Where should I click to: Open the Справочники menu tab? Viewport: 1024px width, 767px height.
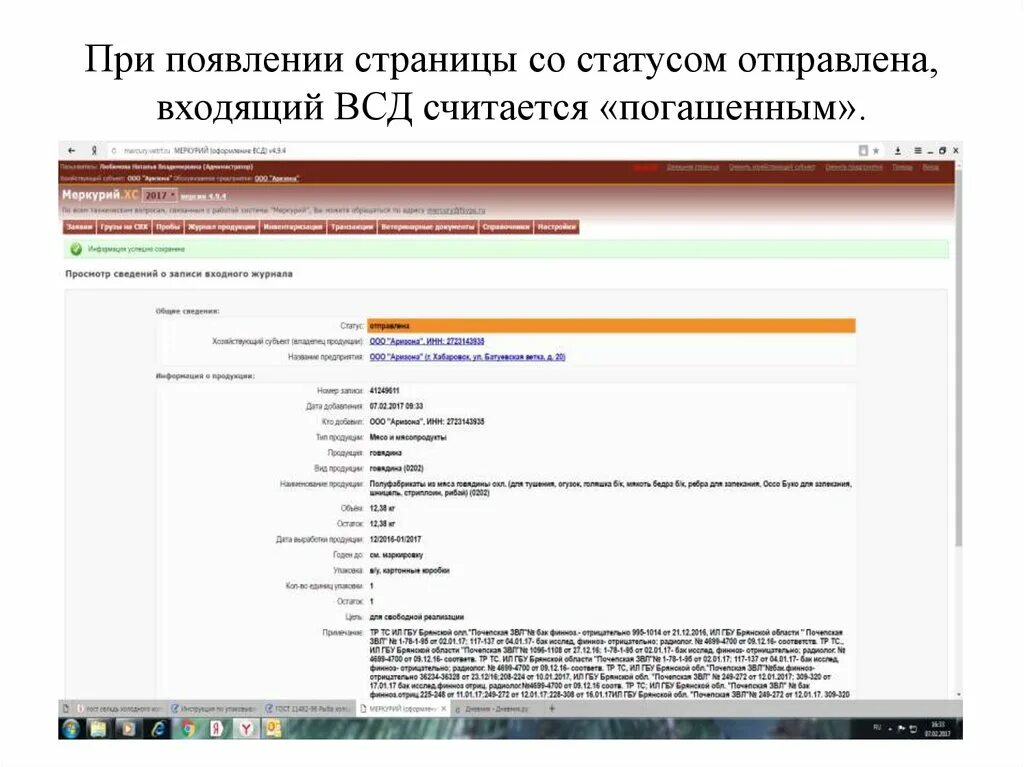pos(506,227)
